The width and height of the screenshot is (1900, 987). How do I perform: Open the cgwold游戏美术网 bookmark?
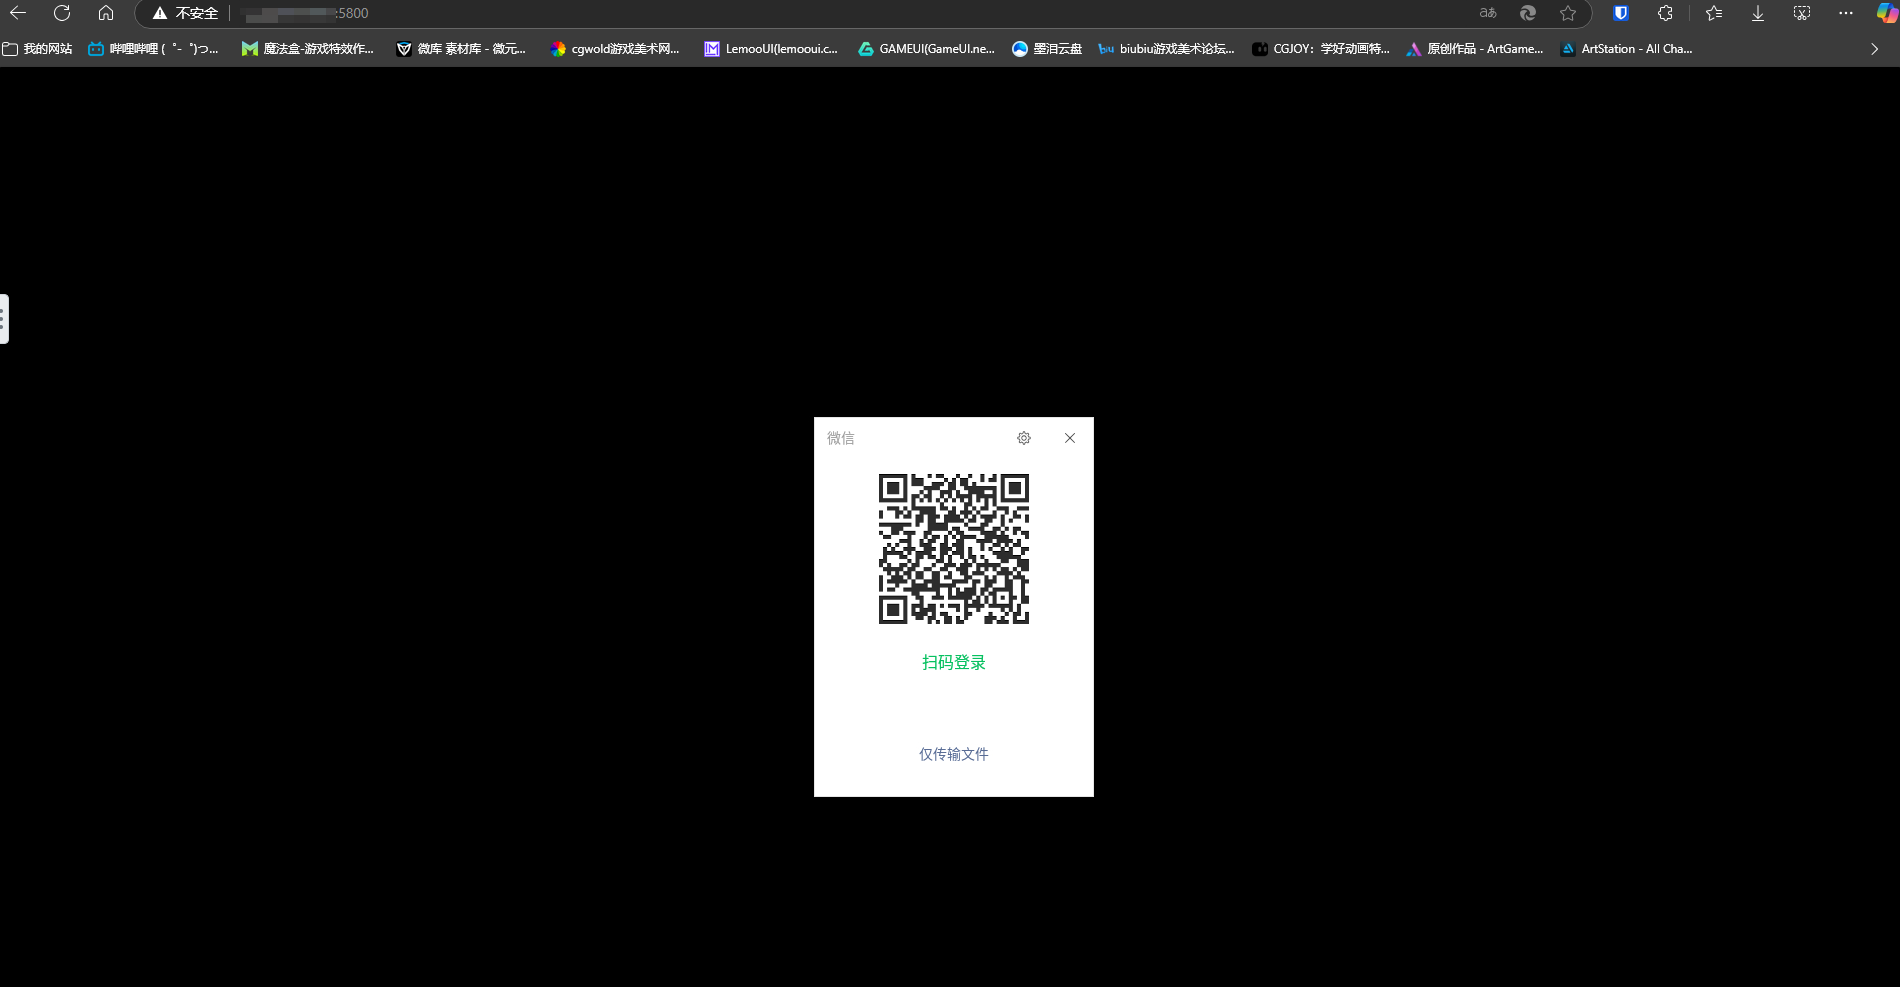[x=615, y=49]
